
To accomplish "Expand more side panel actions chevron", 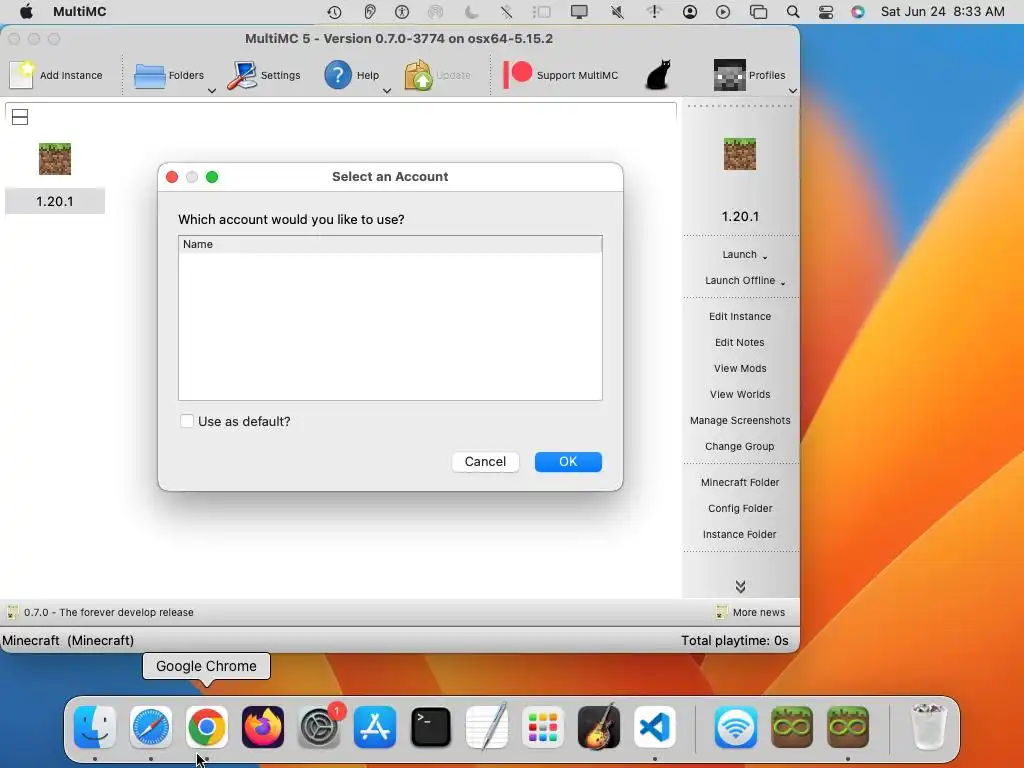I will pyautogui.click(x=740, y=586).
